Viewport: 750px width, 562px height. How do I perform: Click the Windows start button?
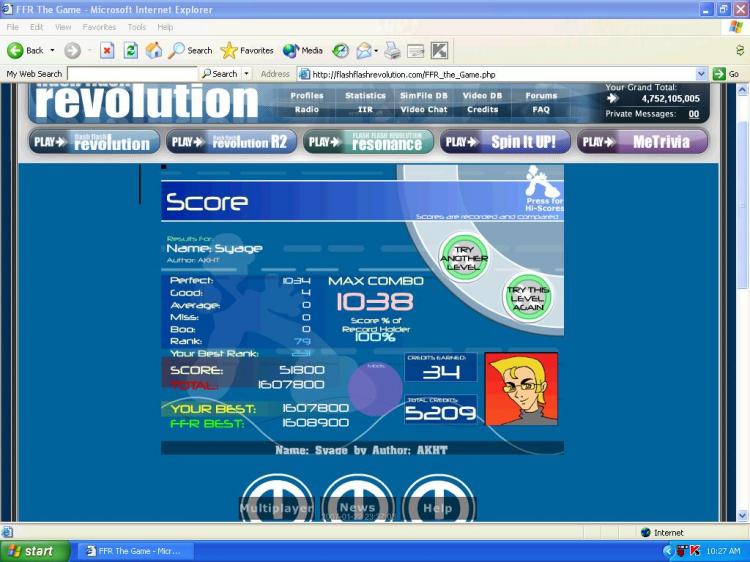click(x=35, y=551)
